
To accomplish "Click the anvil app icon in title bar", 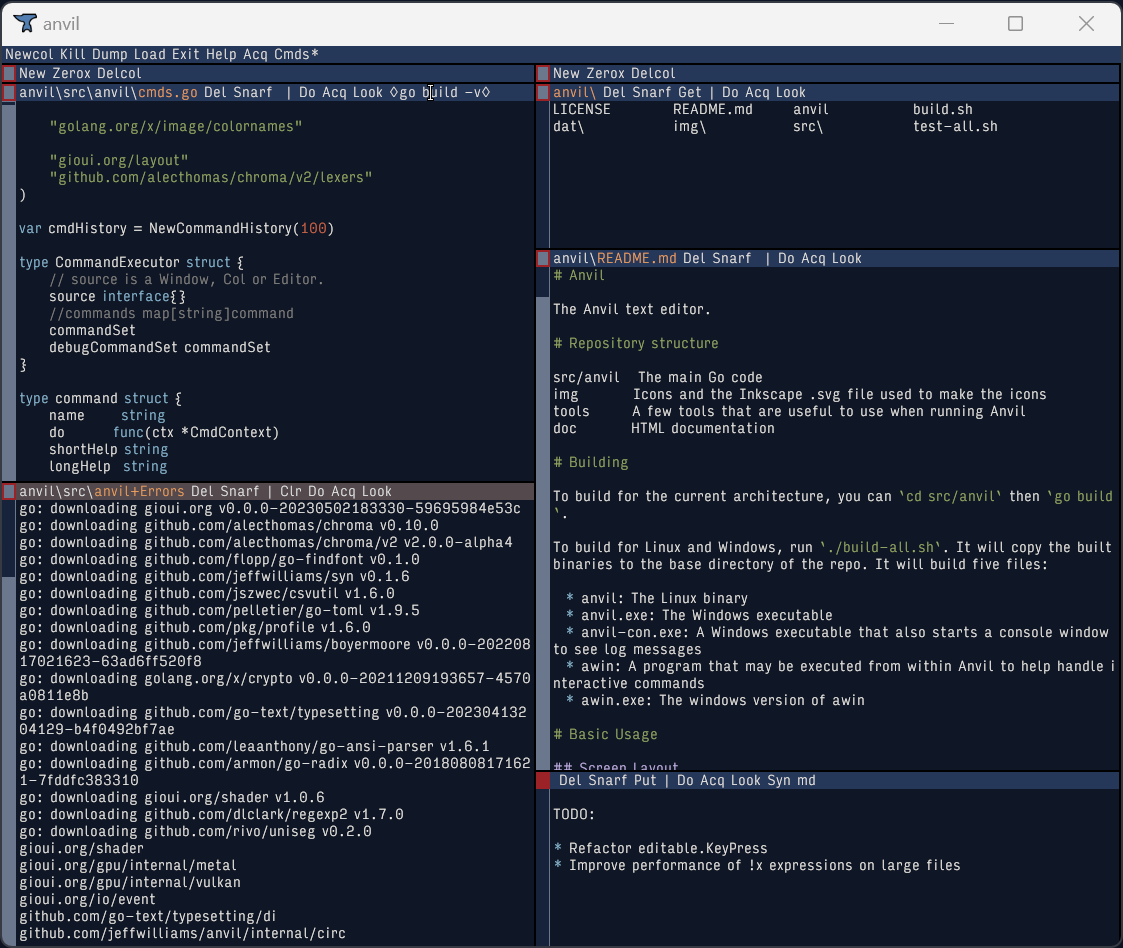I will (x=24, y=24).
